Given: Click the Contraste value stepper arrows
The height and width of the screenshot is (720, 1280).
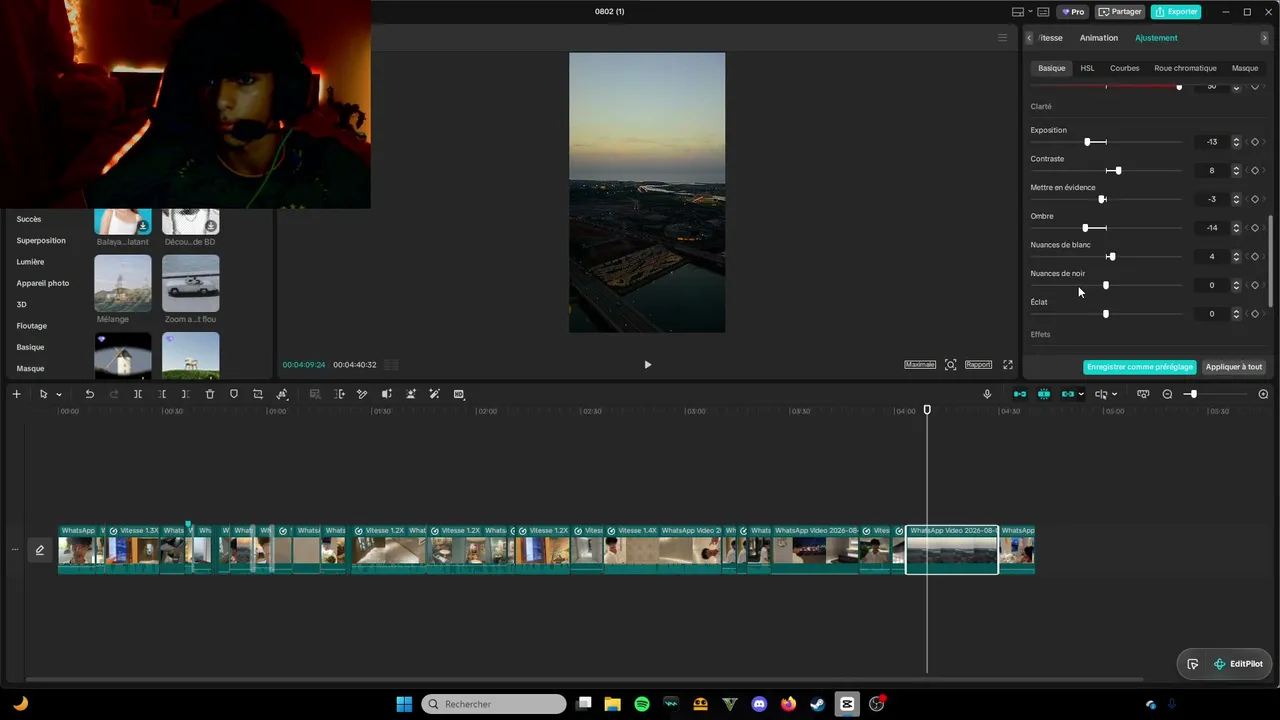Looking at the screenshot, I should [x=1236, y=171].
